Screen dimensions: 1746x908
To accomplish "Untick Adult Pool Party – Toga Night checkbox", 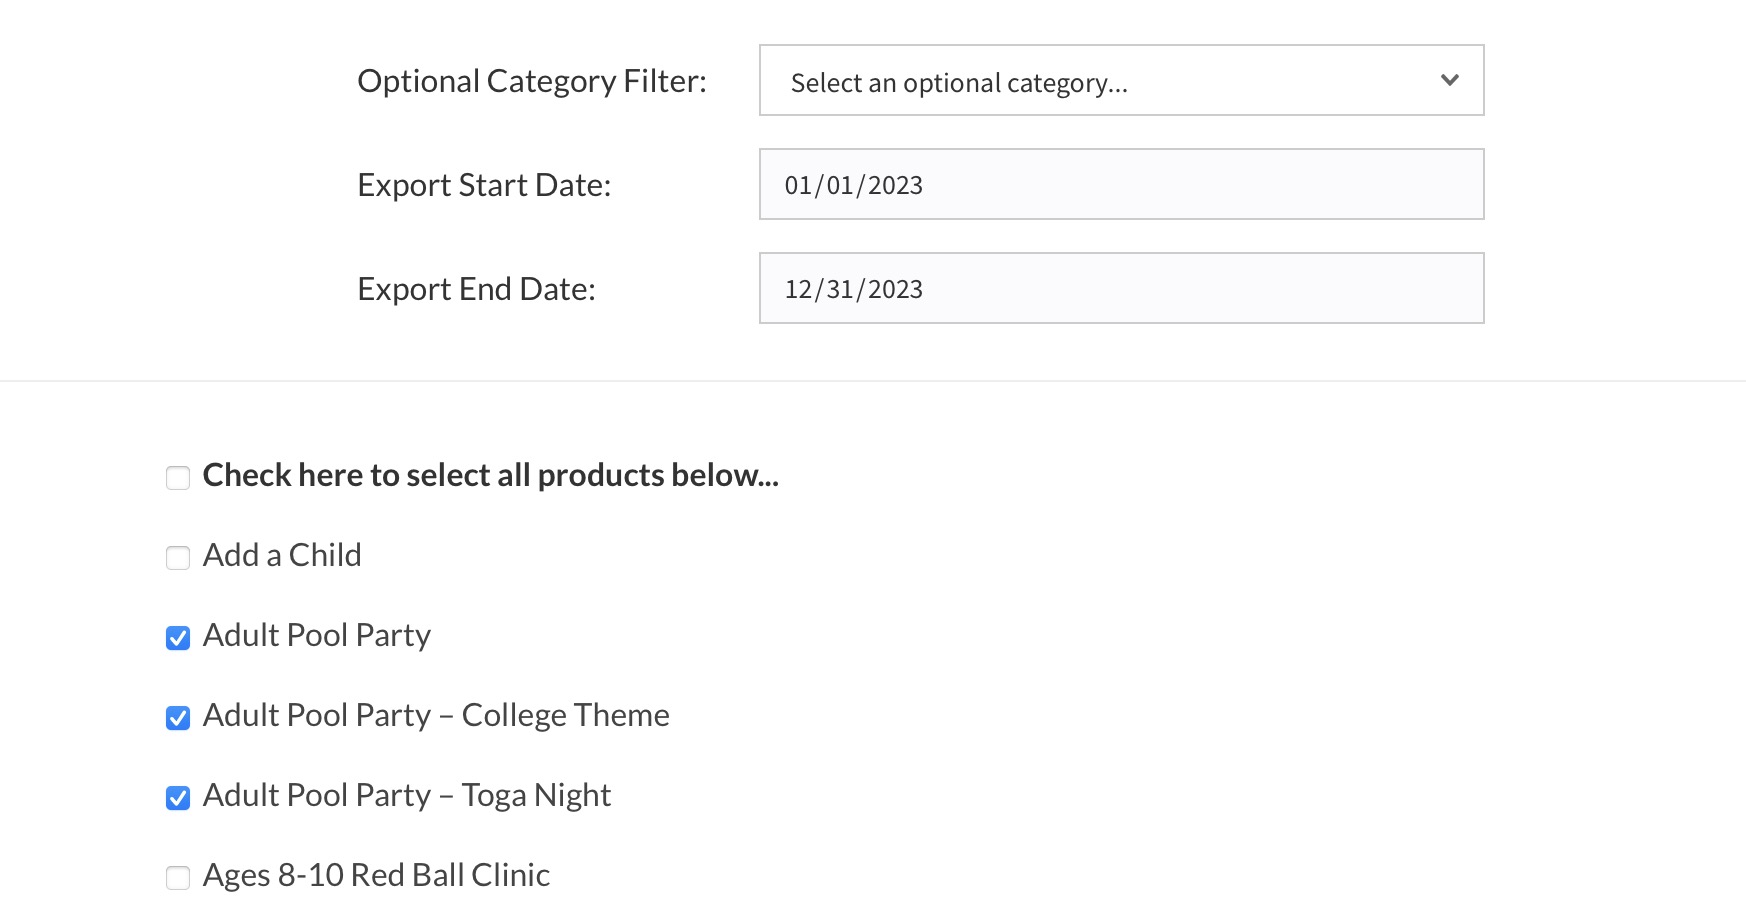I will pyautogui.click(x=178, y=798).
